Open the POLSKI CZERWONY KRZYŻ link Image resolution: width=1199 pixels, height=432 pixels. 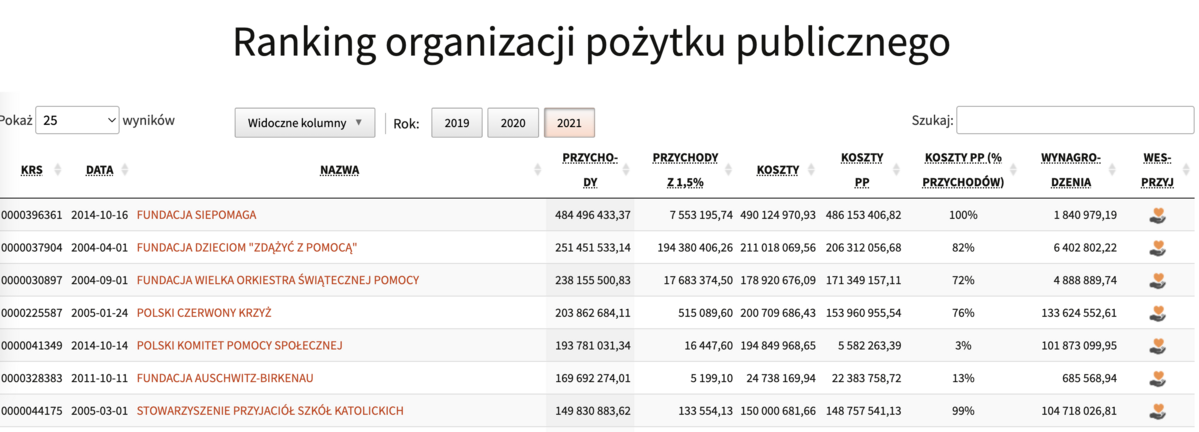[x=204, y=313]
